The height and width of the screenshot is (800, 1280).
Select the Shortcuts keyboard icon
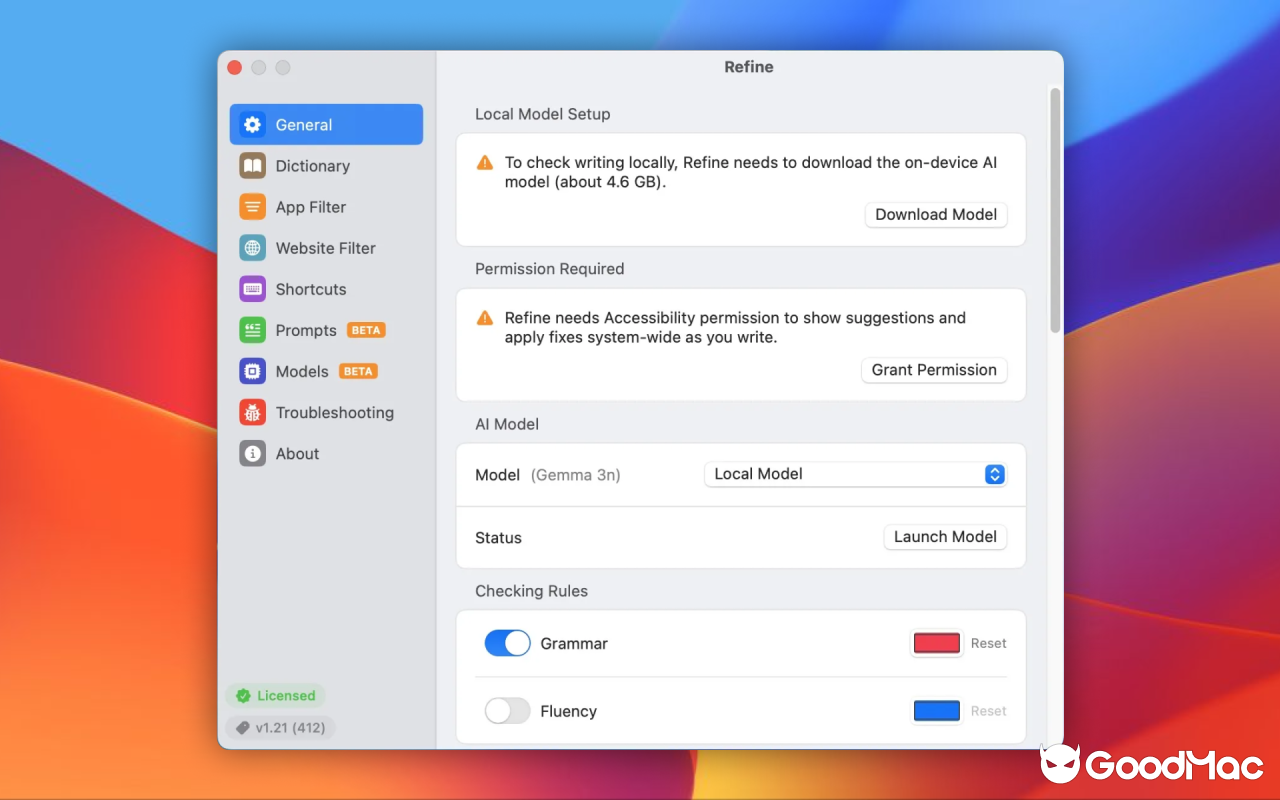click(x=251, y=288)
